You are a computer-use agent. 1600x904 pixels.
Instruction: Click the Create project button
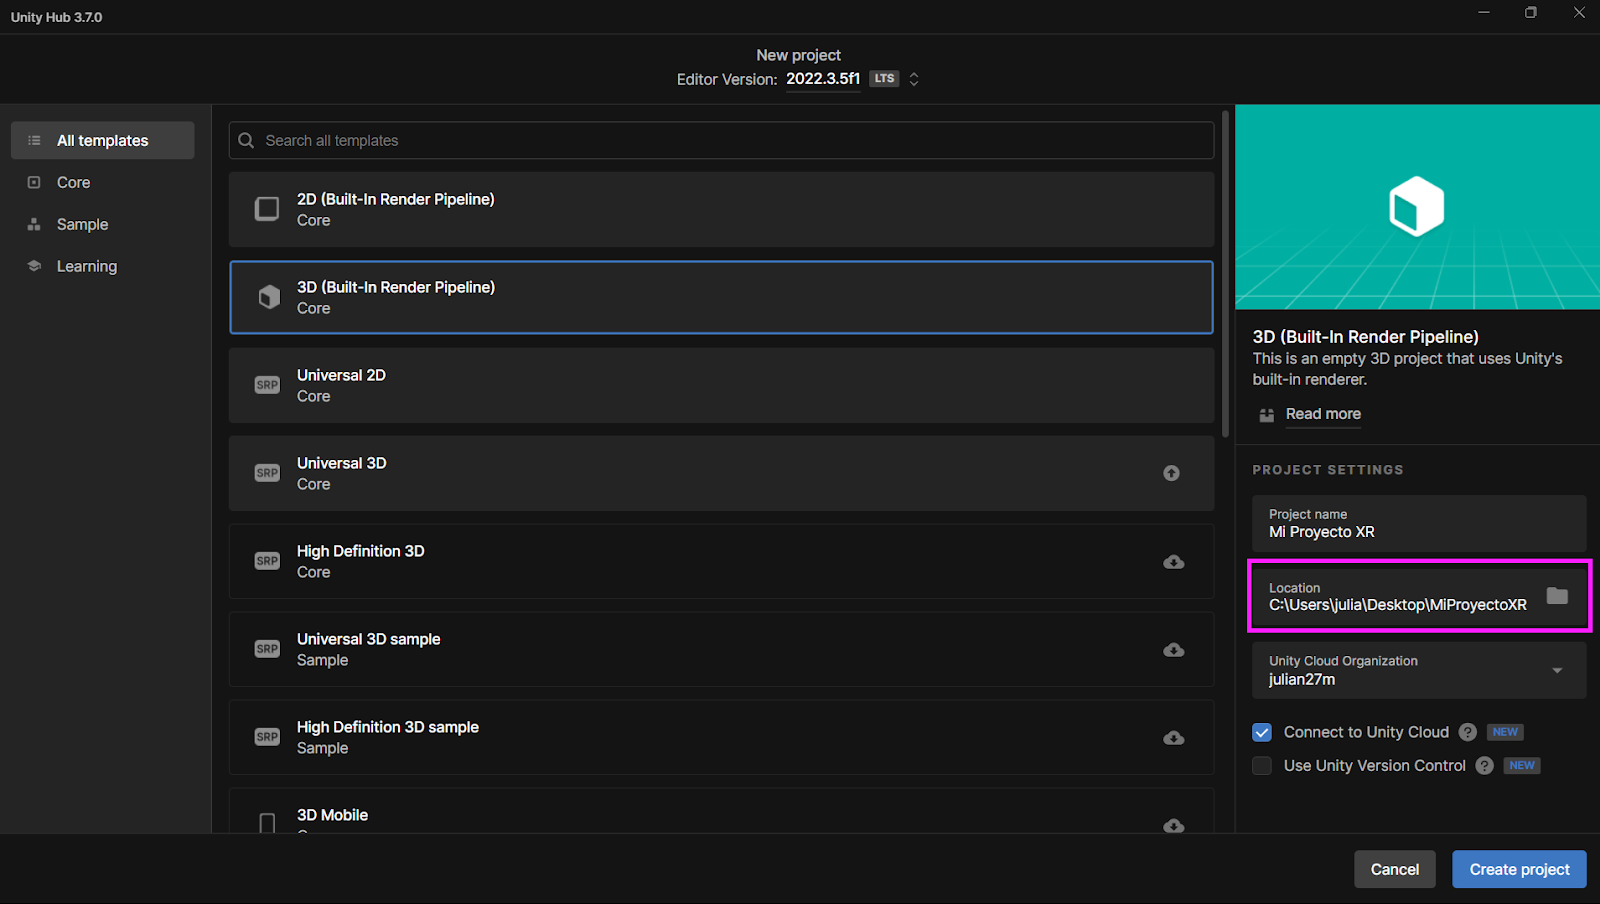pos(1518,869)
